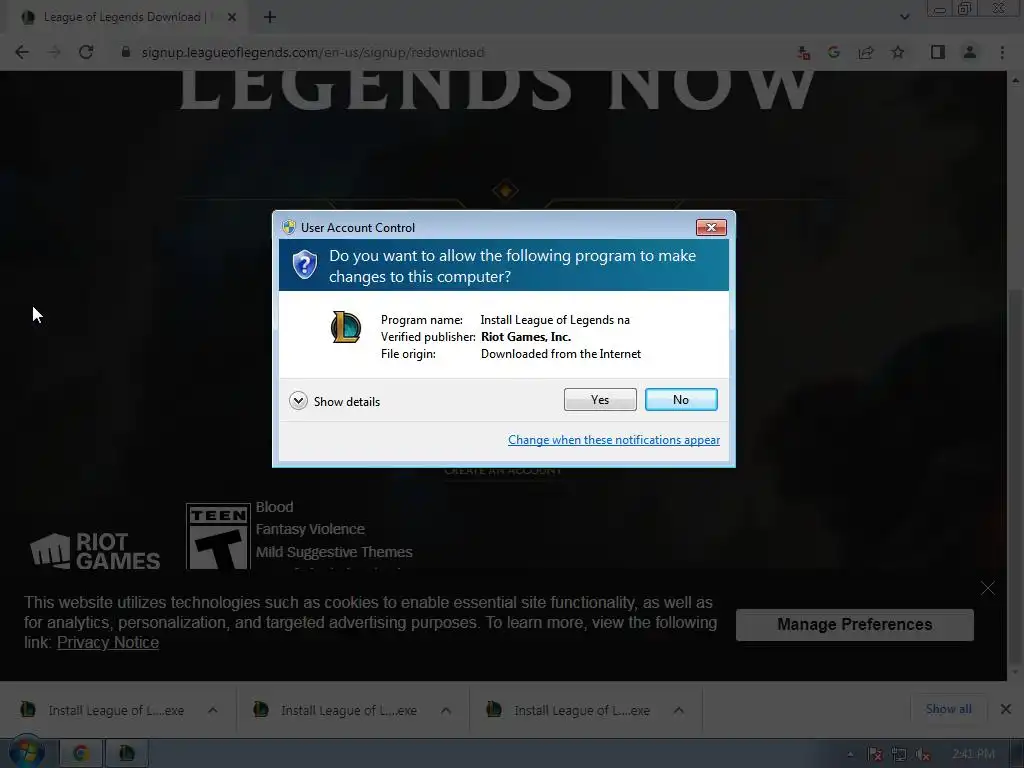This screenshot has height=768, width=1024.
Task: Dismiss the cookie banner X
Action: click(x=987, y=588)
